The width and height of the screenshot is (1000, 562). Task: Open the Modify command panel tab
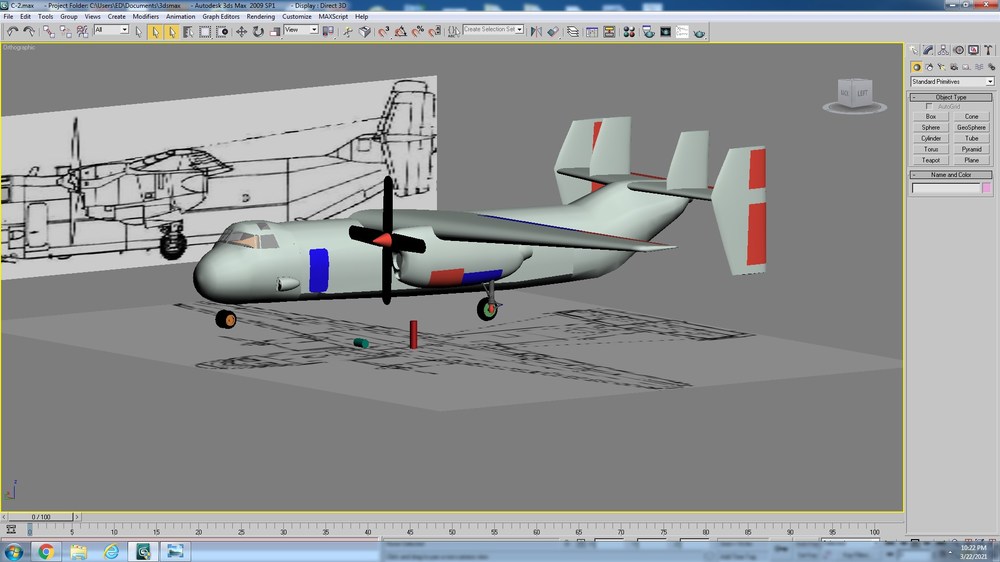(928, 50)
